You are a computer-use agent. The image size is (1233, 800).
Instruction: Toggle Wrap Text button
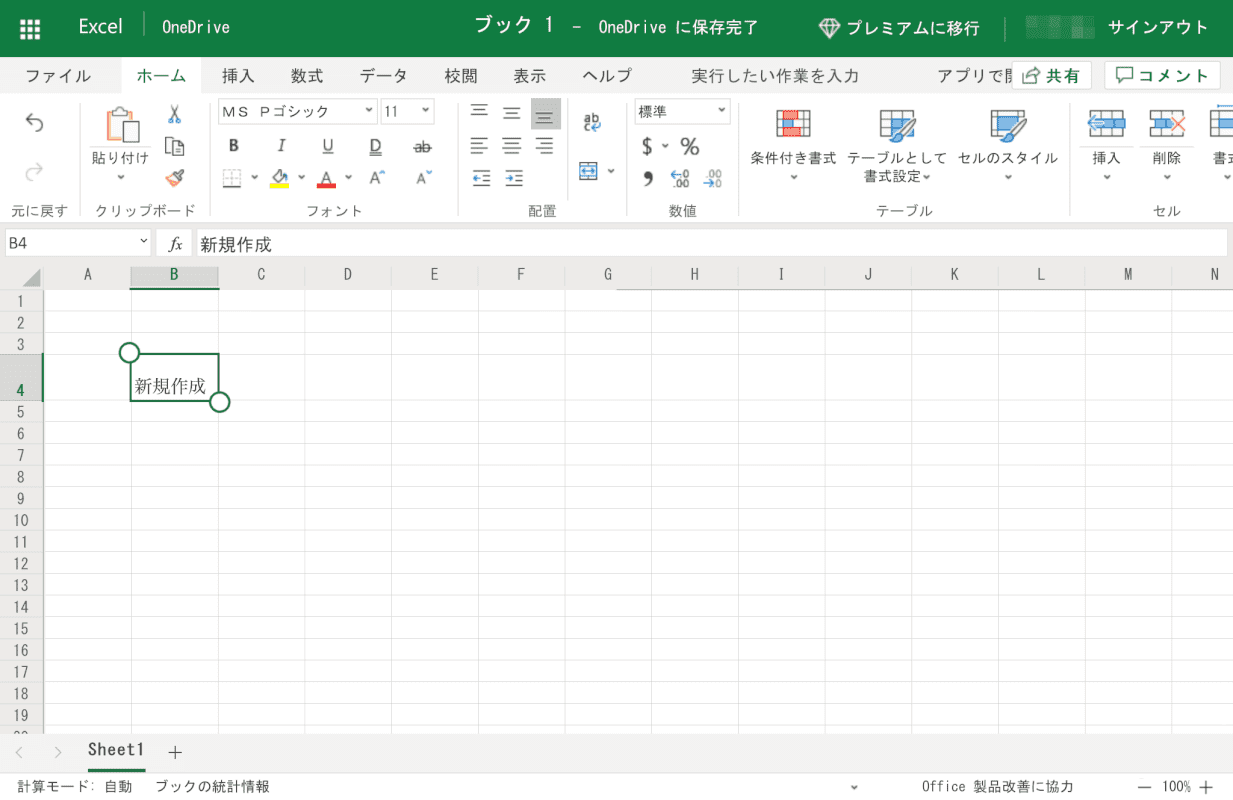tap(591, 123)
